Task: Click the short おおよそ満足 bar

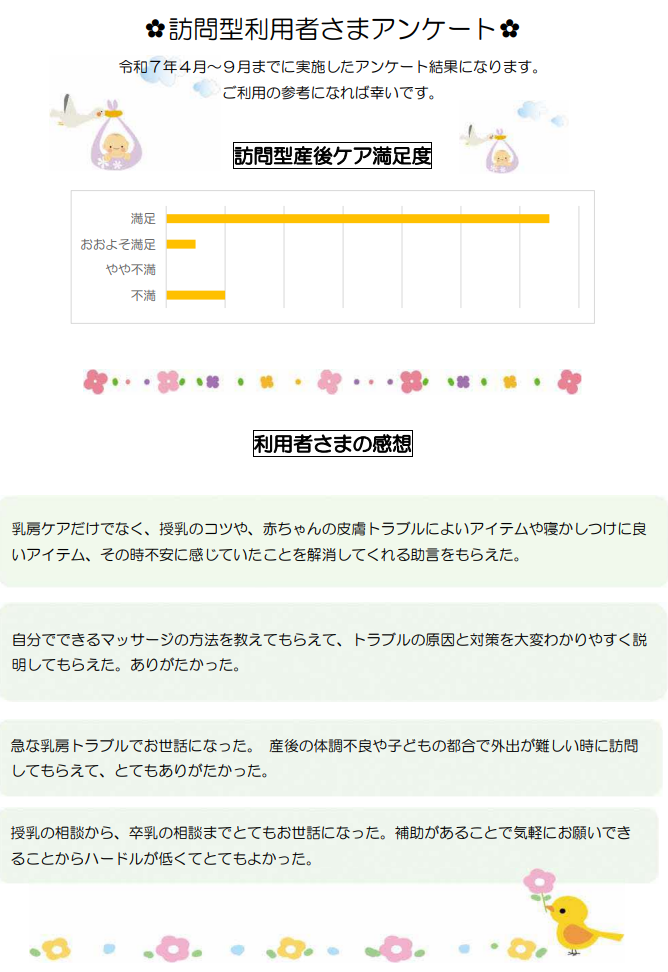Action: [x=181, y=244]
